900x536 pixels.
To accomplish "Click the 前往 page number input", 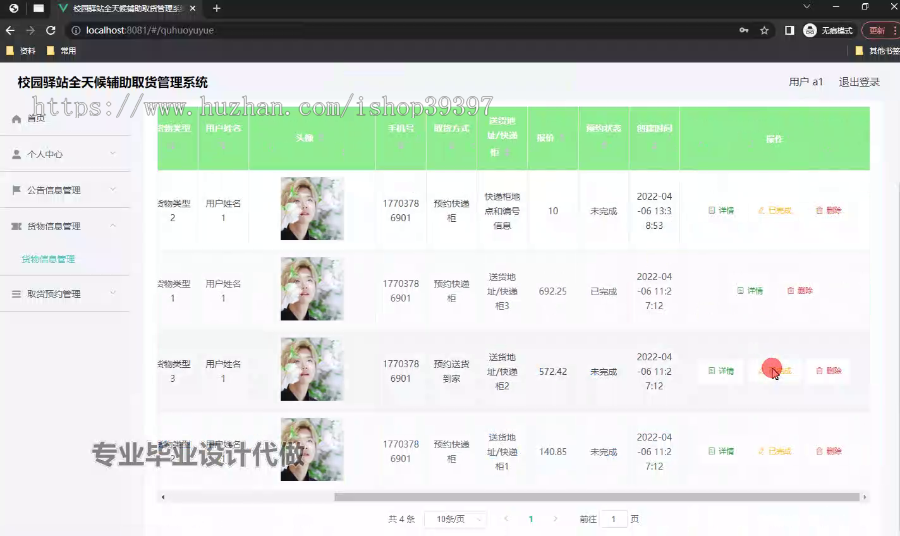I will tap(613, 519).
